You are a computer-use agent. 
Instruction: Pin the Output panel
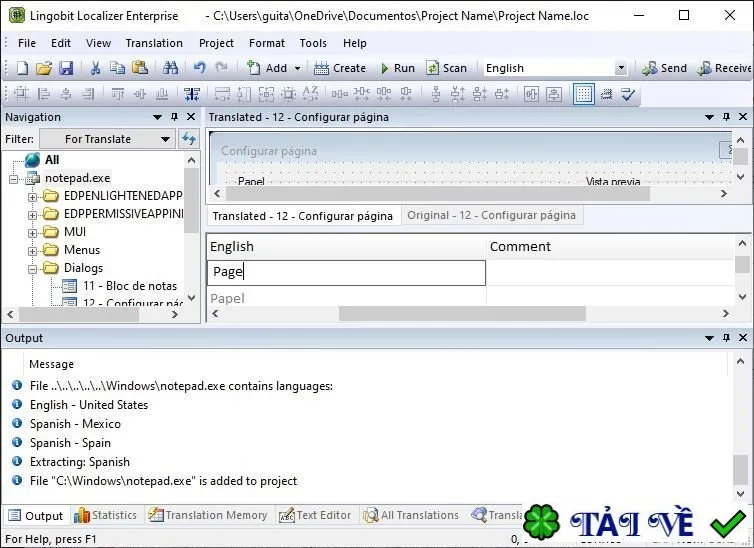coord(726,338)
